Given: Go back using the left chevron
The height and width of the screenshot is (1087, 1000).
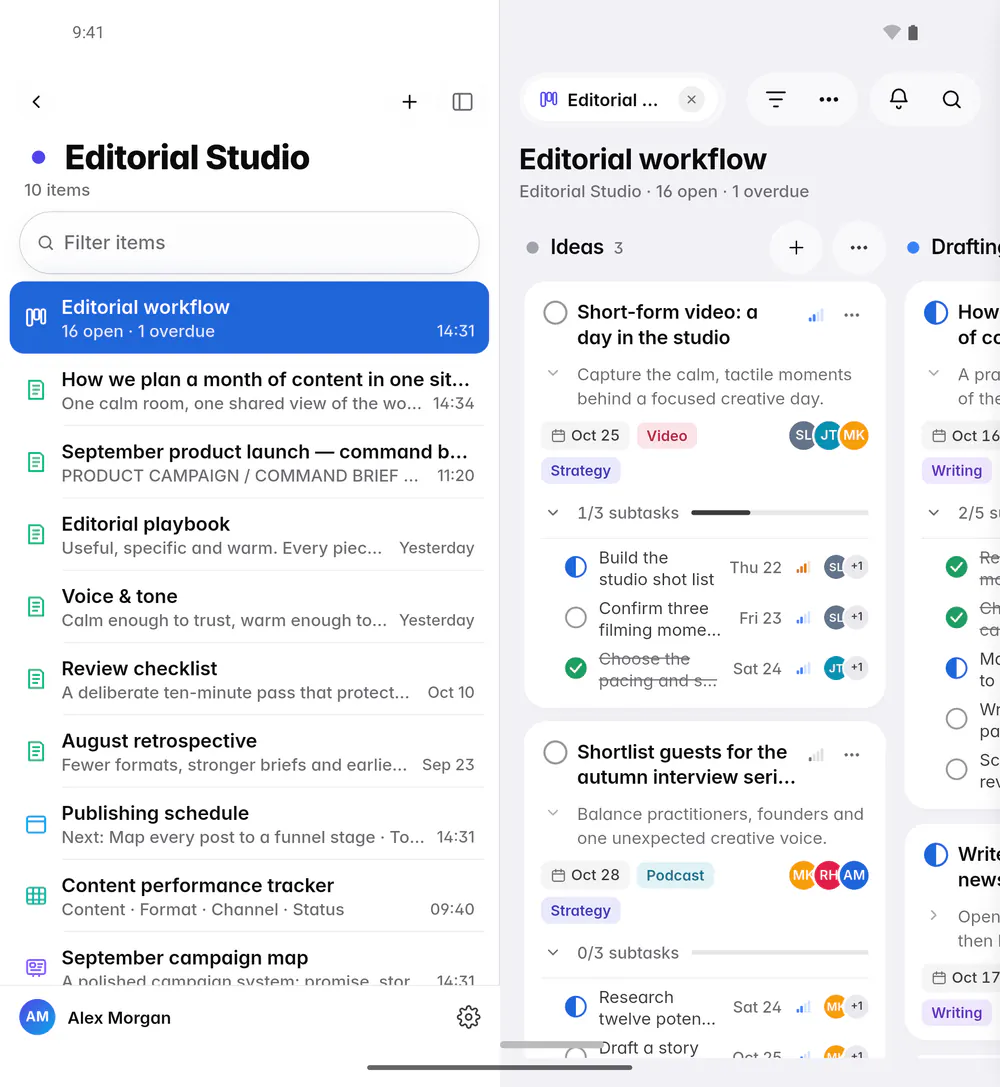Looking at the screenshot, I should tap(37, 102).
